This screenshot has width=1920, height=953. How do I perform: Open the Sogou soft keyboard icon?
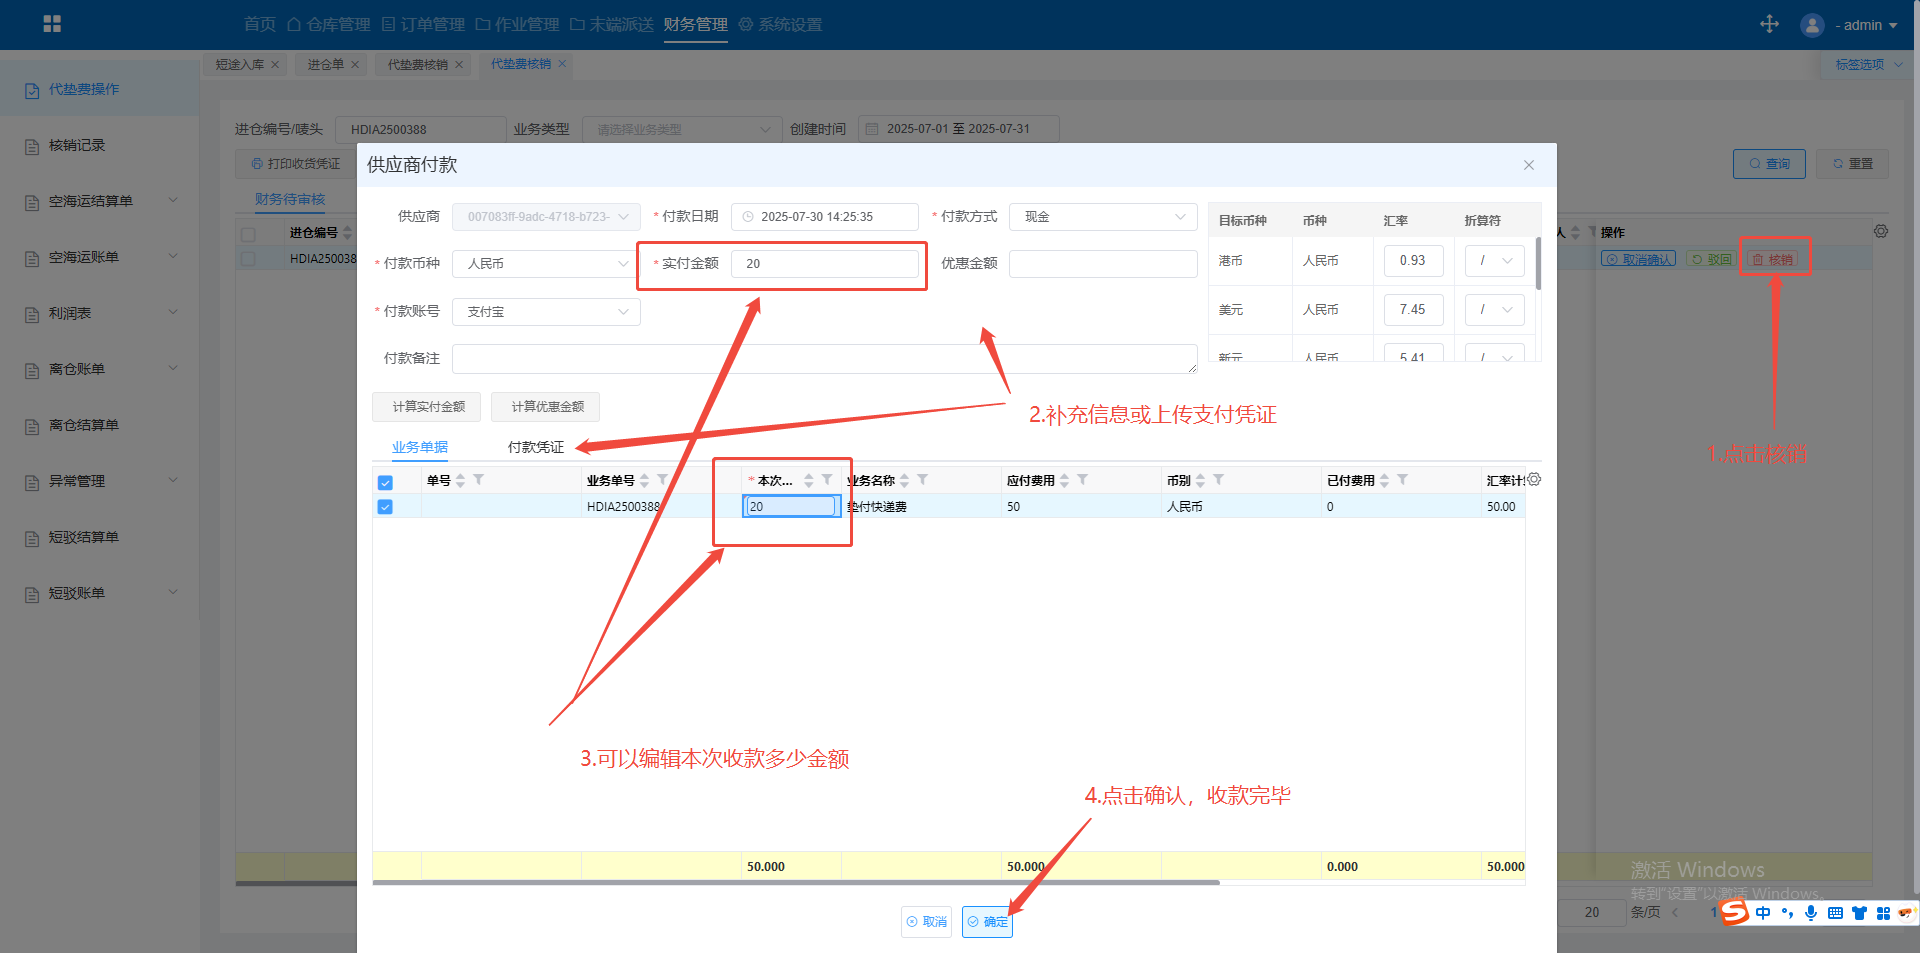(1835, 913)
